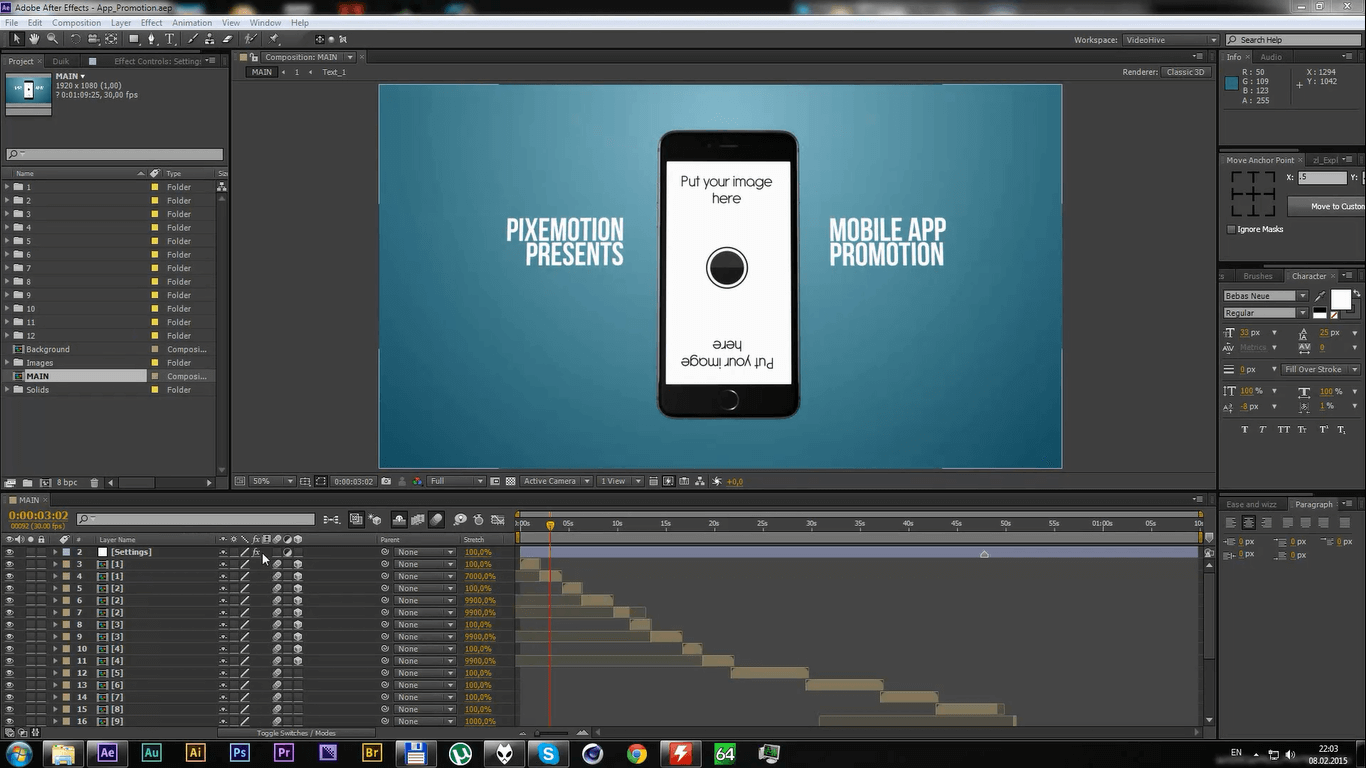
Task: Click the Search Help field
Action: click(x=1292, y=40)
